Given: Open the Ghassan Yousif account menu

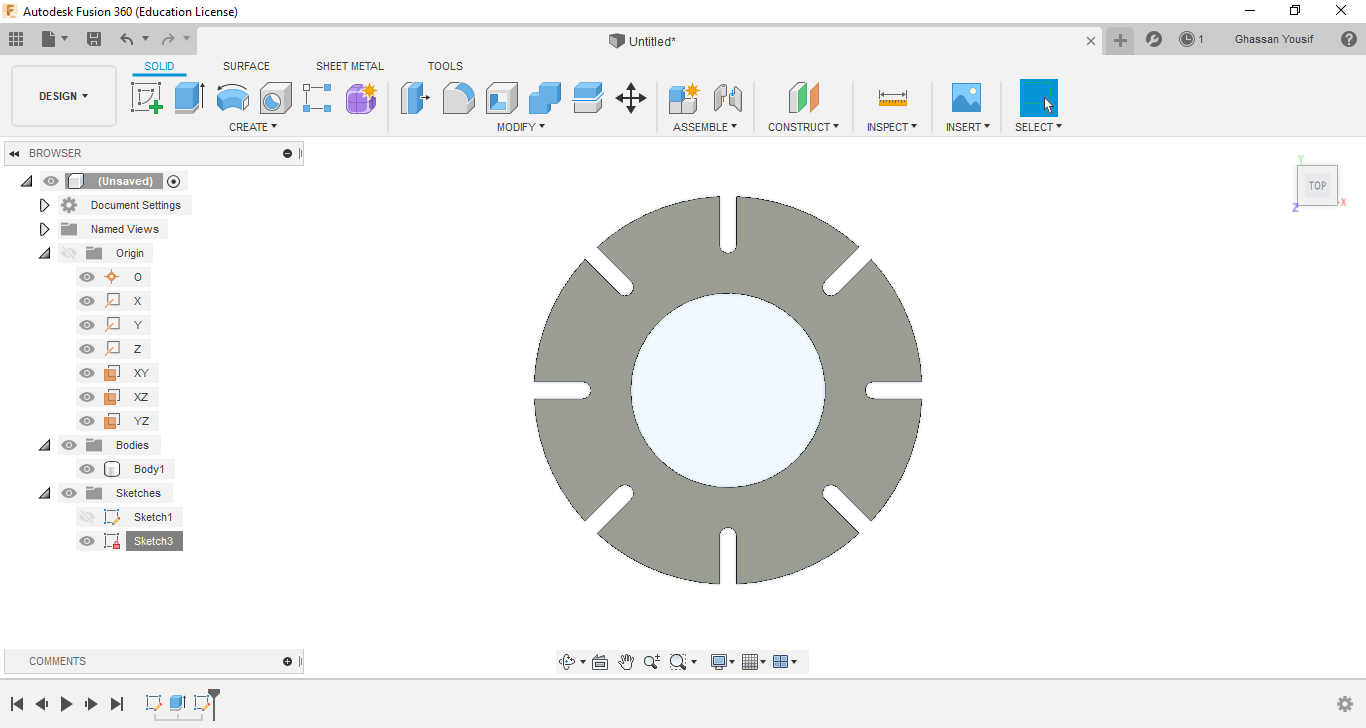Looking at the screenshot, I should (x=1274, y=39).
